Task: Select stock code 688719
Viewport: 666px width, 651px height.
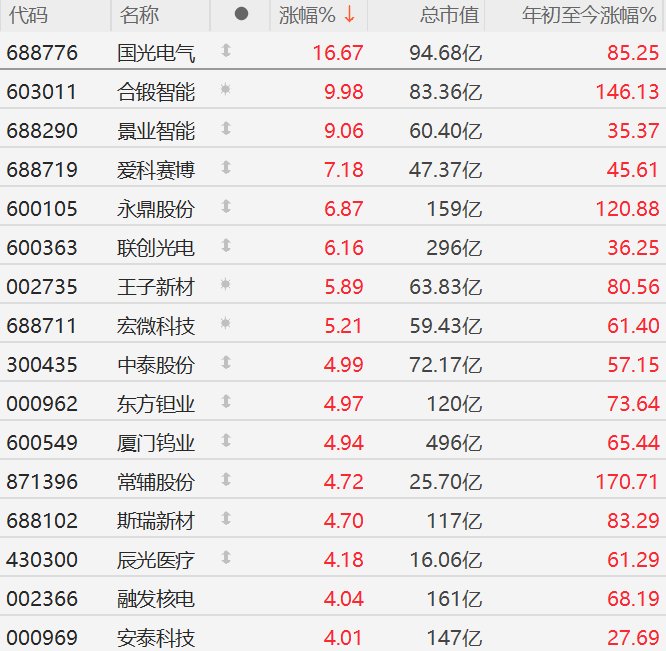Action: (42, 170)
